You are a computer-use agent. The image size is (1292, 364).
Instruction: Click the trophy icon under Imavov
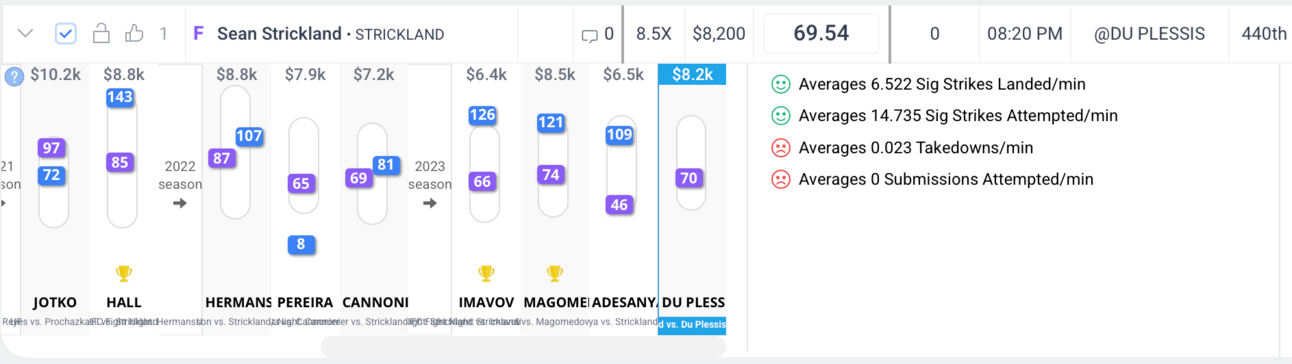(x=486, y=273)
